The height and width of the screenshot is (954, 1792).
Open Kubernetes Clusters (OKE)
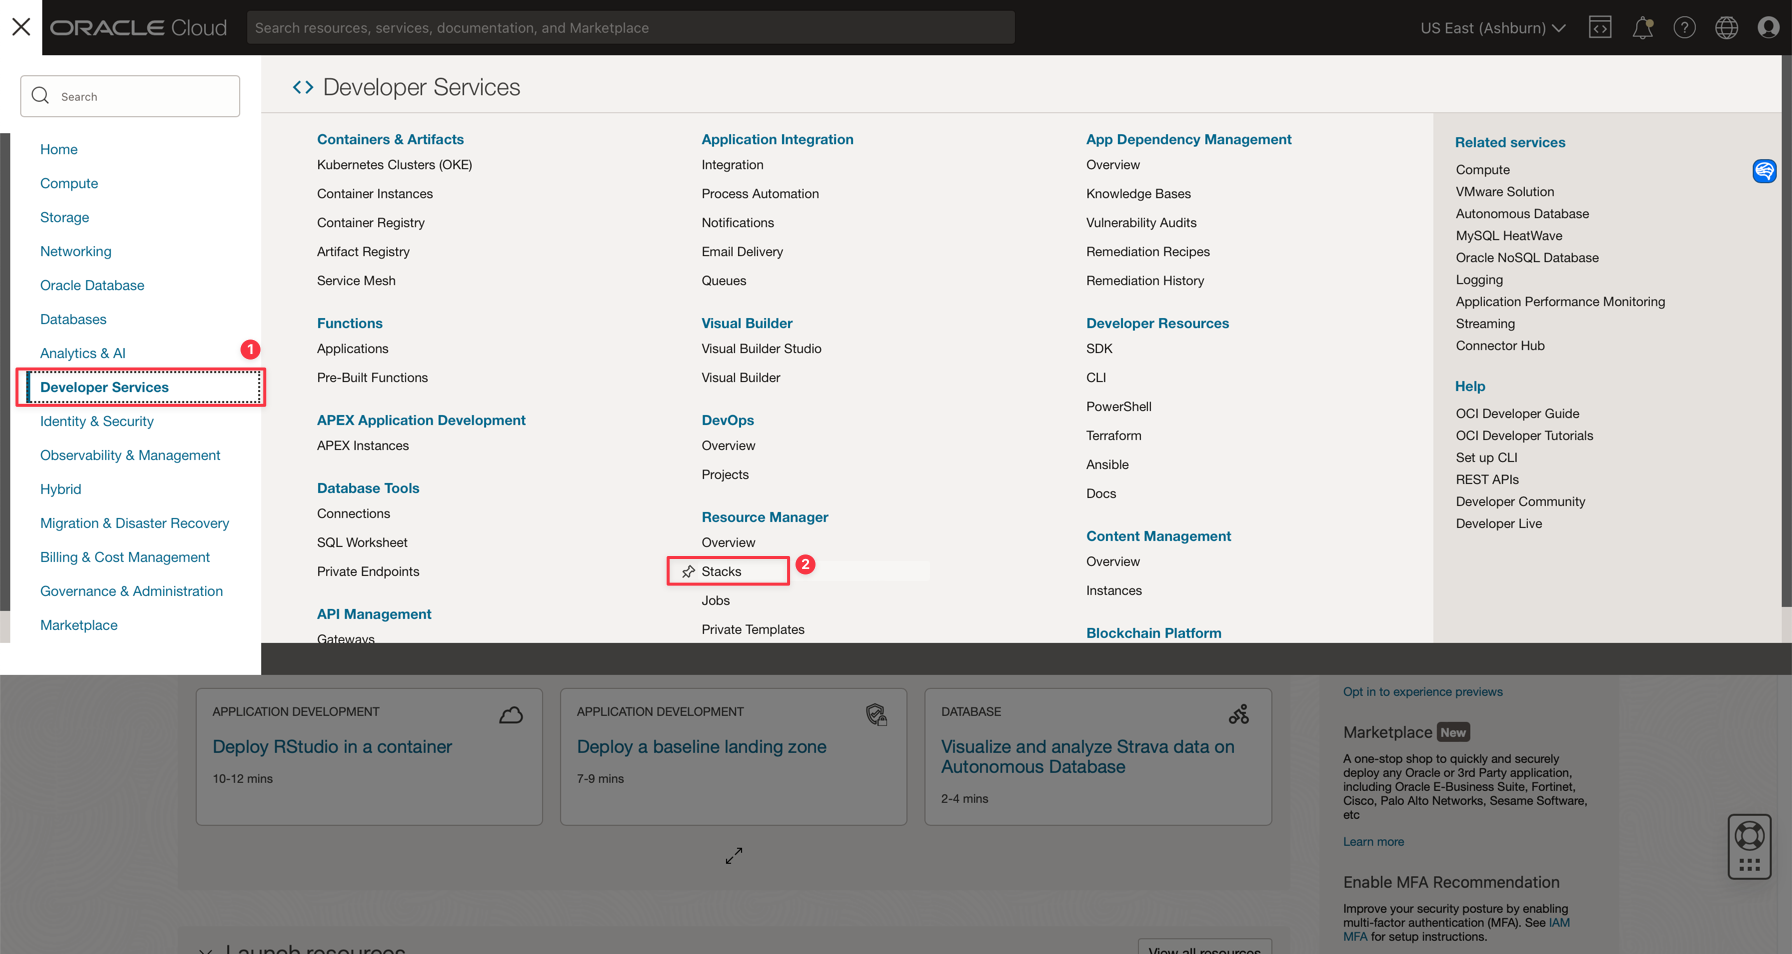pos(395,165)
